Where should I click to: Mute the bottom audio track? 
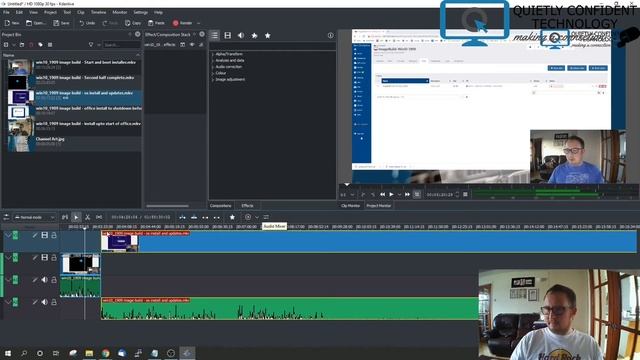(44, 302)
